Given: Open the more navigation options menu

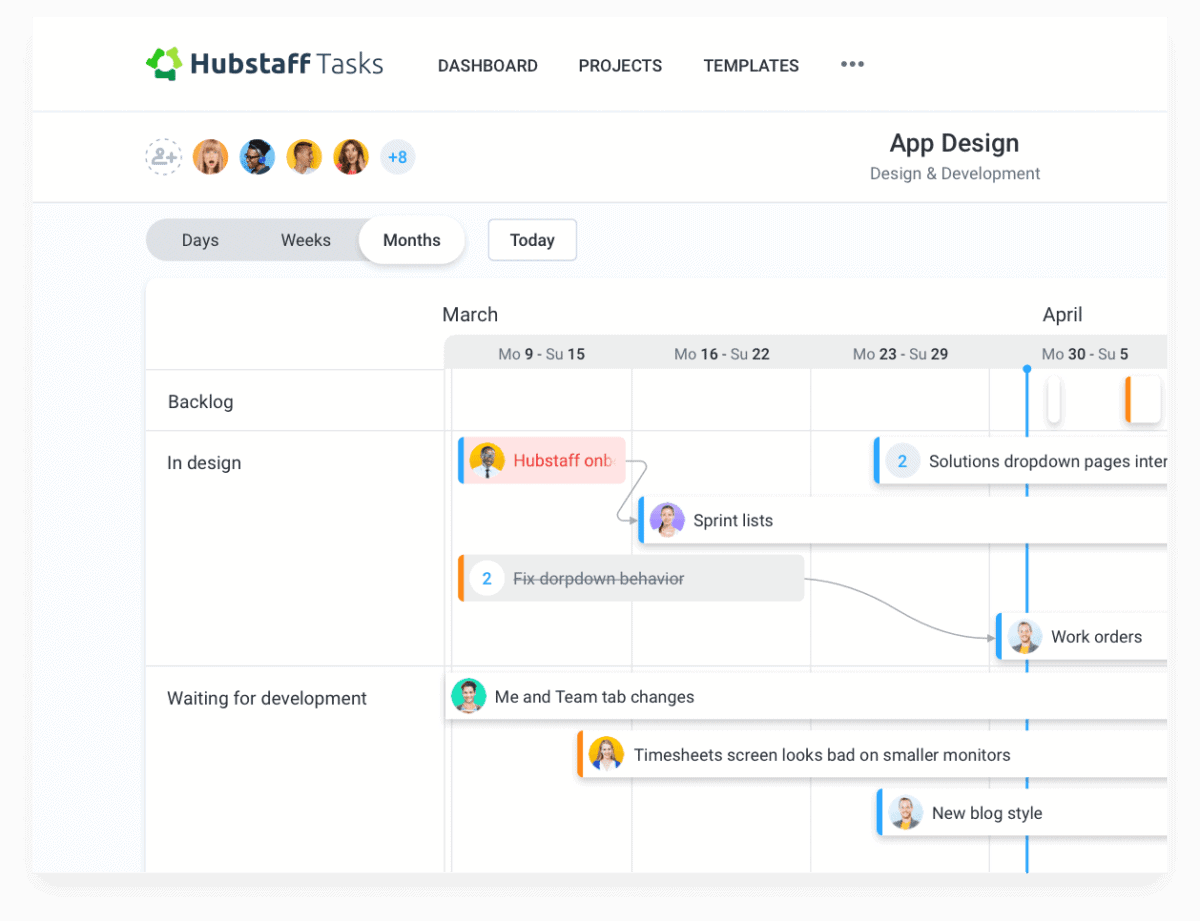Looking at the screenshot, I should [852, 64].
